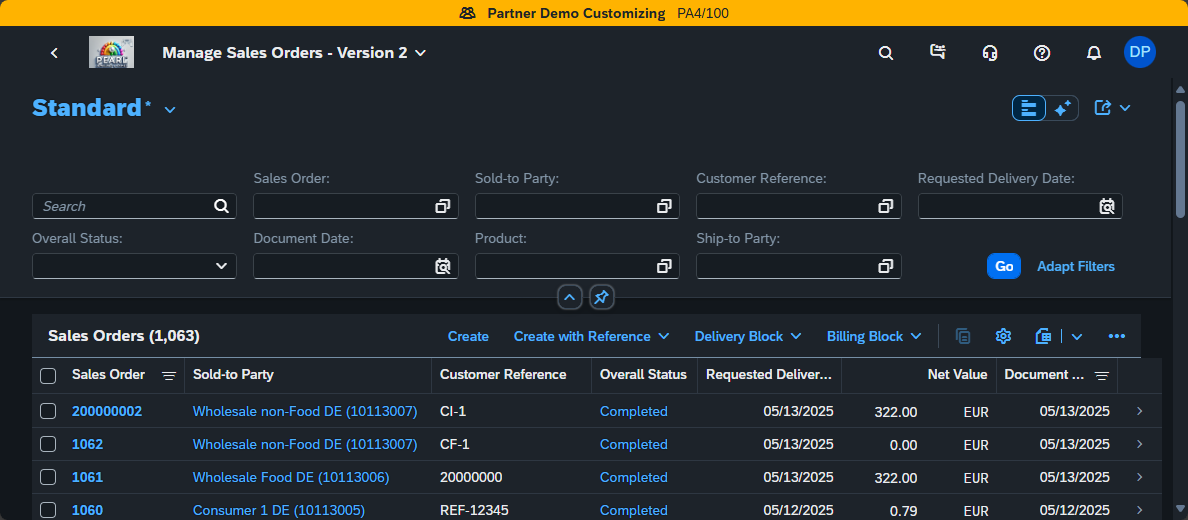Open value help for Sales Order filter
1188x520 pixels.
(442, 206)
